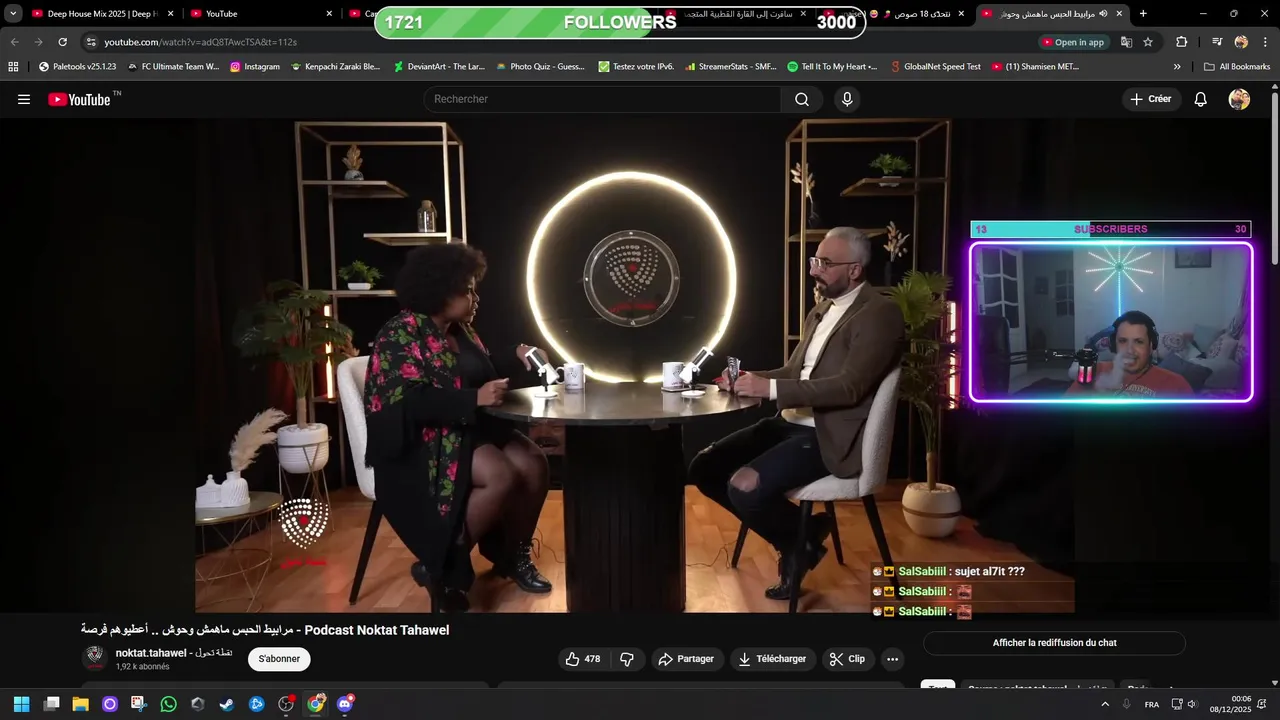Open the Créer create menu
1280x720 pixels.
[x=1150, y=99]
